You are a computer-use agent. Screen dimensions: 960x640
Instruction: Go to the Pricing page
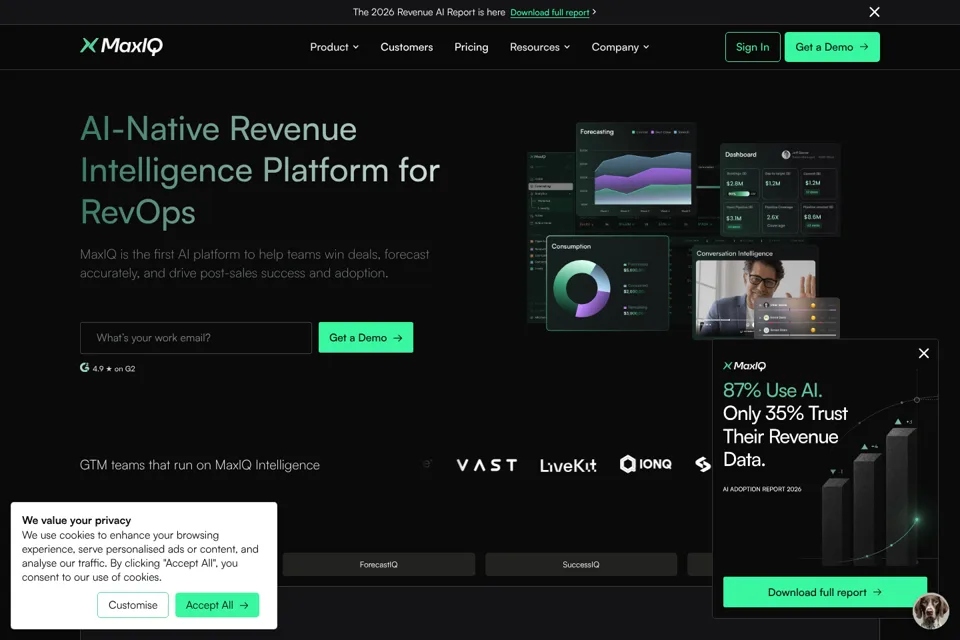point(471,47)
